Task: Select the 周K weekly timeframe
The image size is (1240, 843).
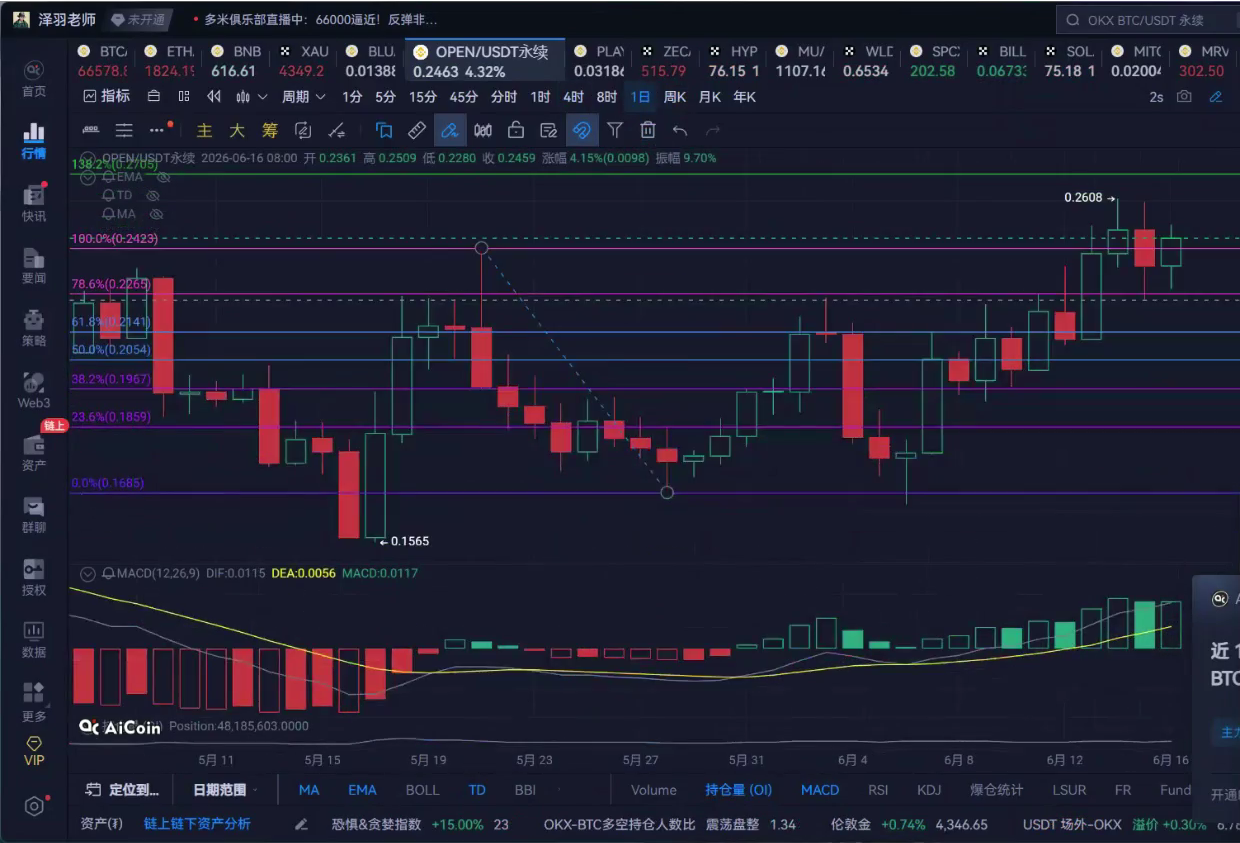Action: [675, 97]
